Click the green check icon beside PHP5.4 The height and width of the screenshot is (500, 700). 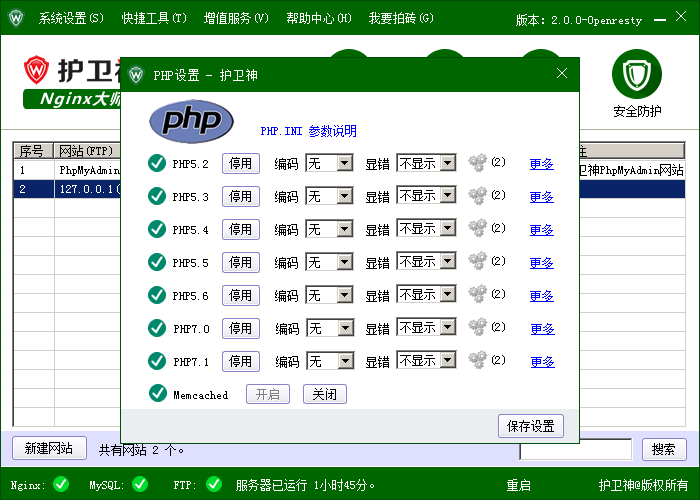(x=157, y=229)
